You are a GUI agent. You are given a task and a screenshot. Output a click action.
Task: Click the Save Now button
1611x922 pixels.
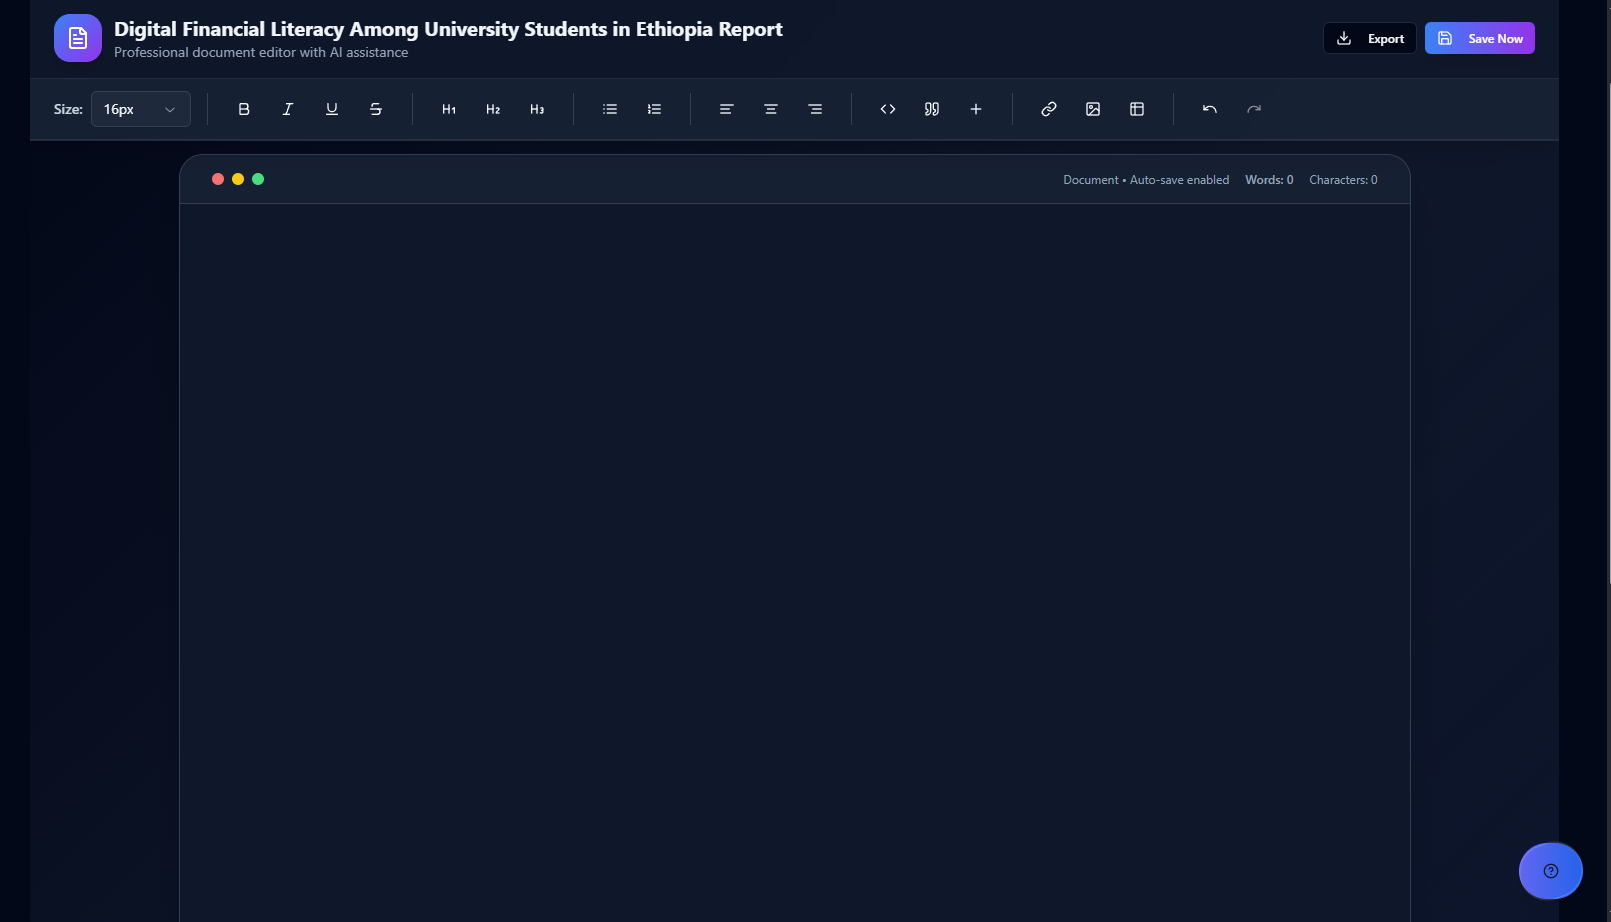pyautogui.click(x=1479, y=38)
